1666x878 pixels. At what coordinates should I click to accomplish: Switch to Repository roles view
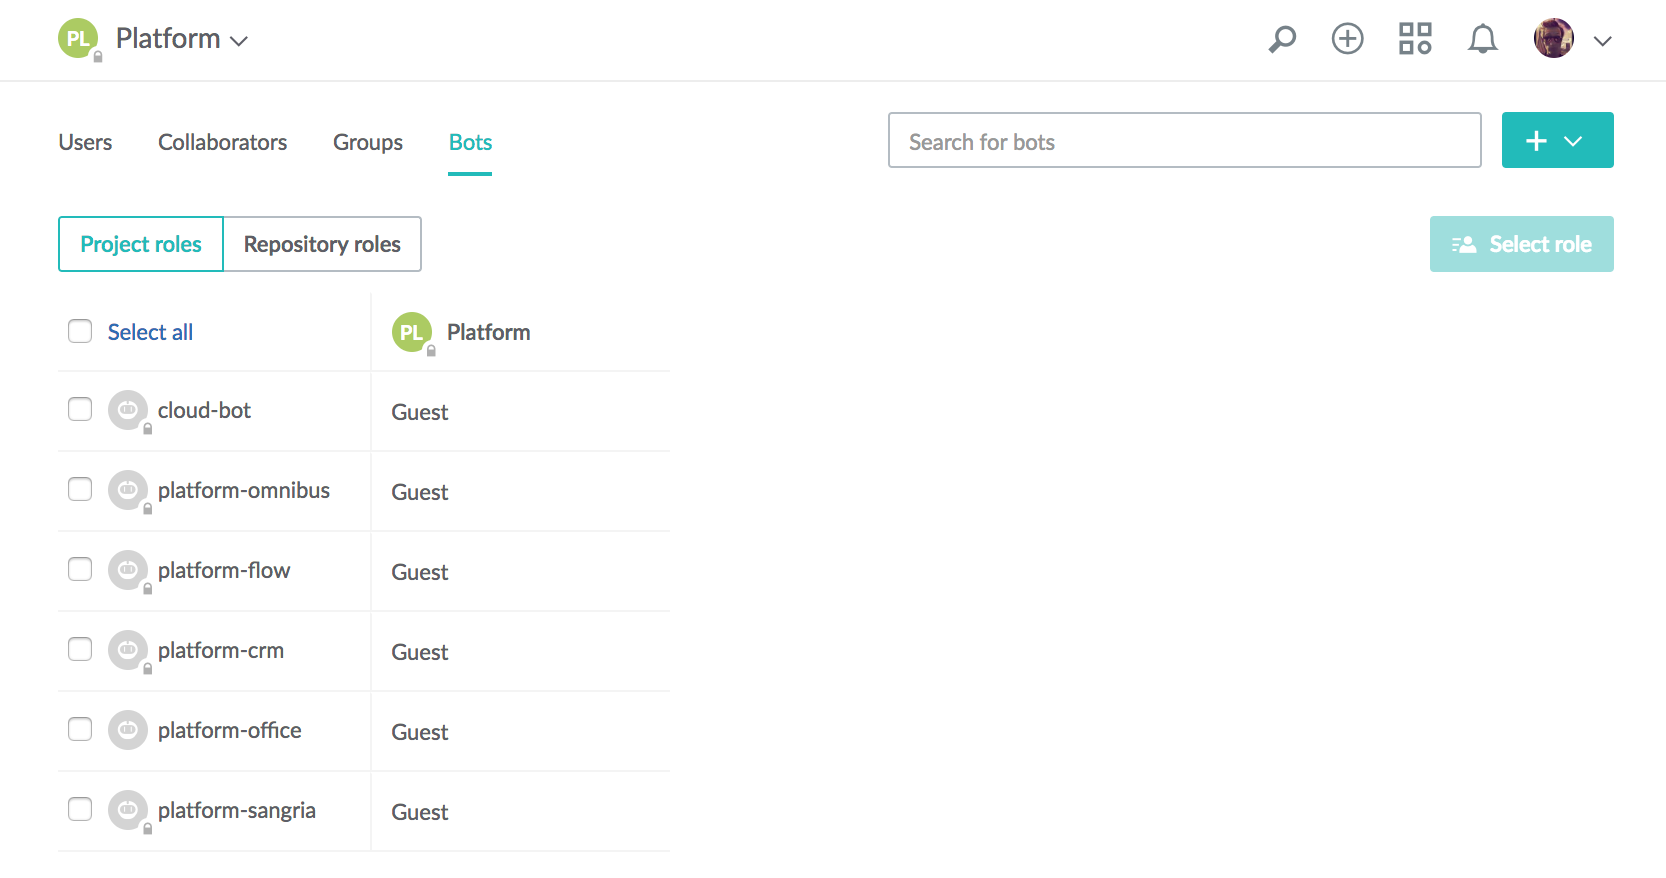click(x=322, y=244)
